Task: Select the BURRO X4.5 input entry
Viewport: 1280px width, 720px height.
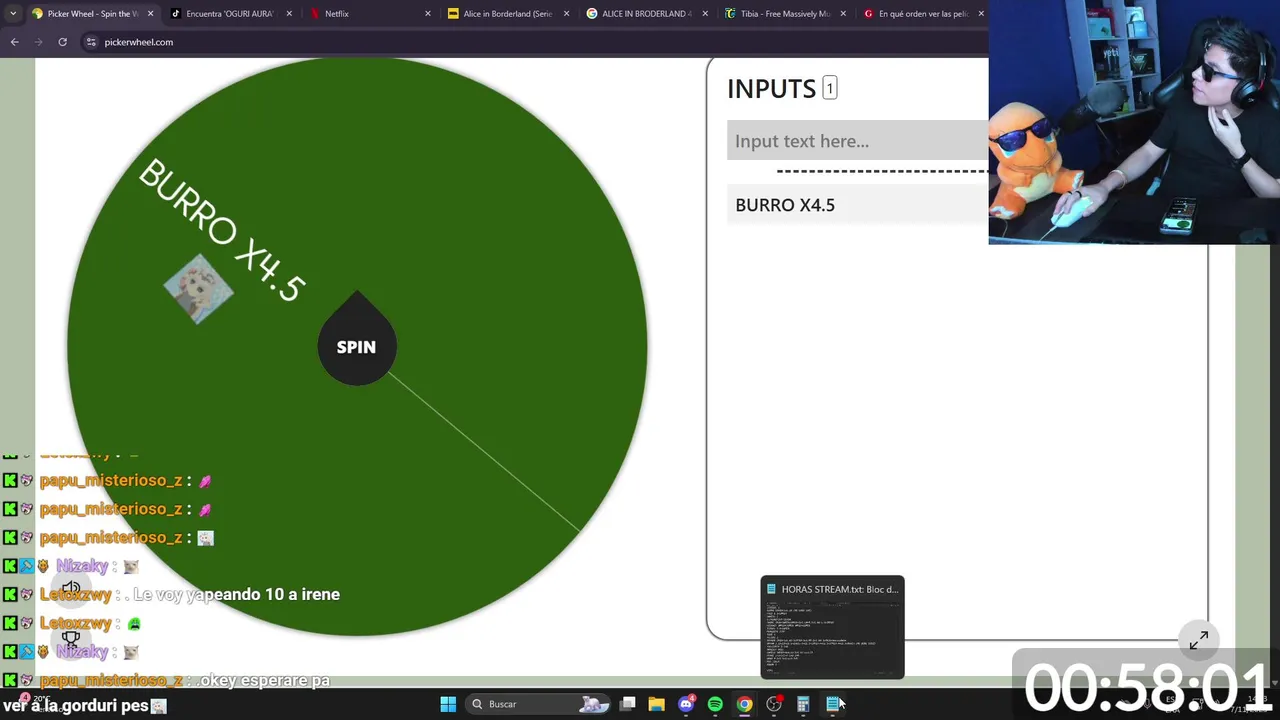Action: coord(858,205)
